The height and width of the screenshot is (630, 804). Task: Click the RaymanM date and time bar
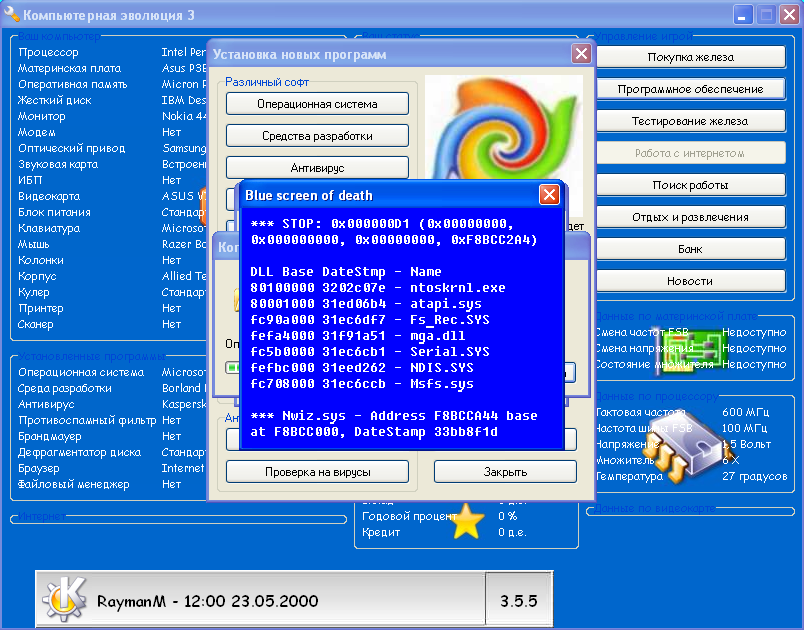pos(260,599)
